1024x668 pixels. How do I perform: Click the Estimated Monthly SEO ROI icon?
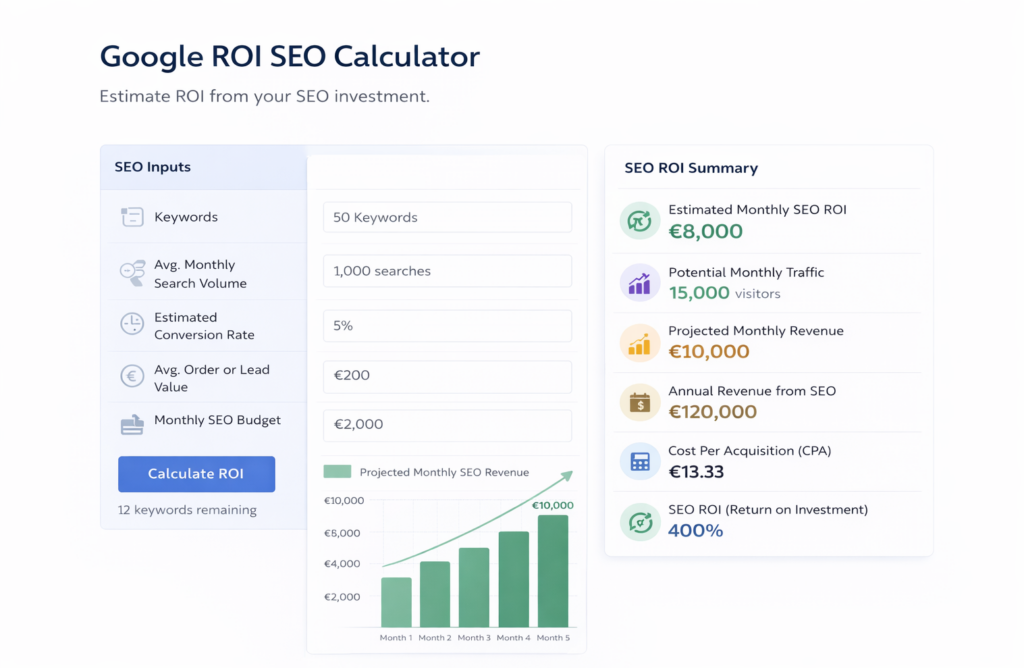[x=639, y=220]
